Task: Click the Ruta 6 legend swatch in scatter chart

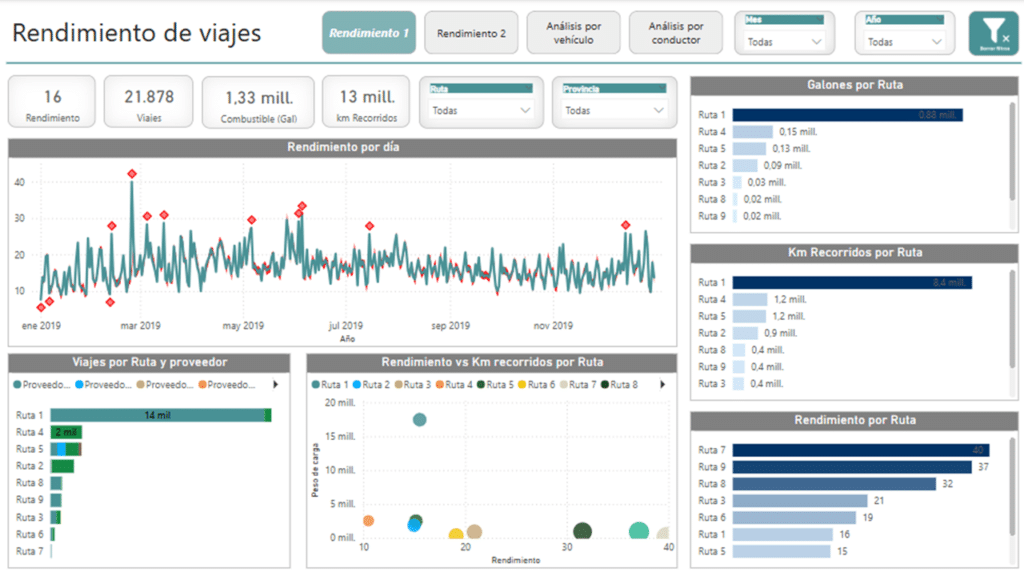Action: (522, 385)
